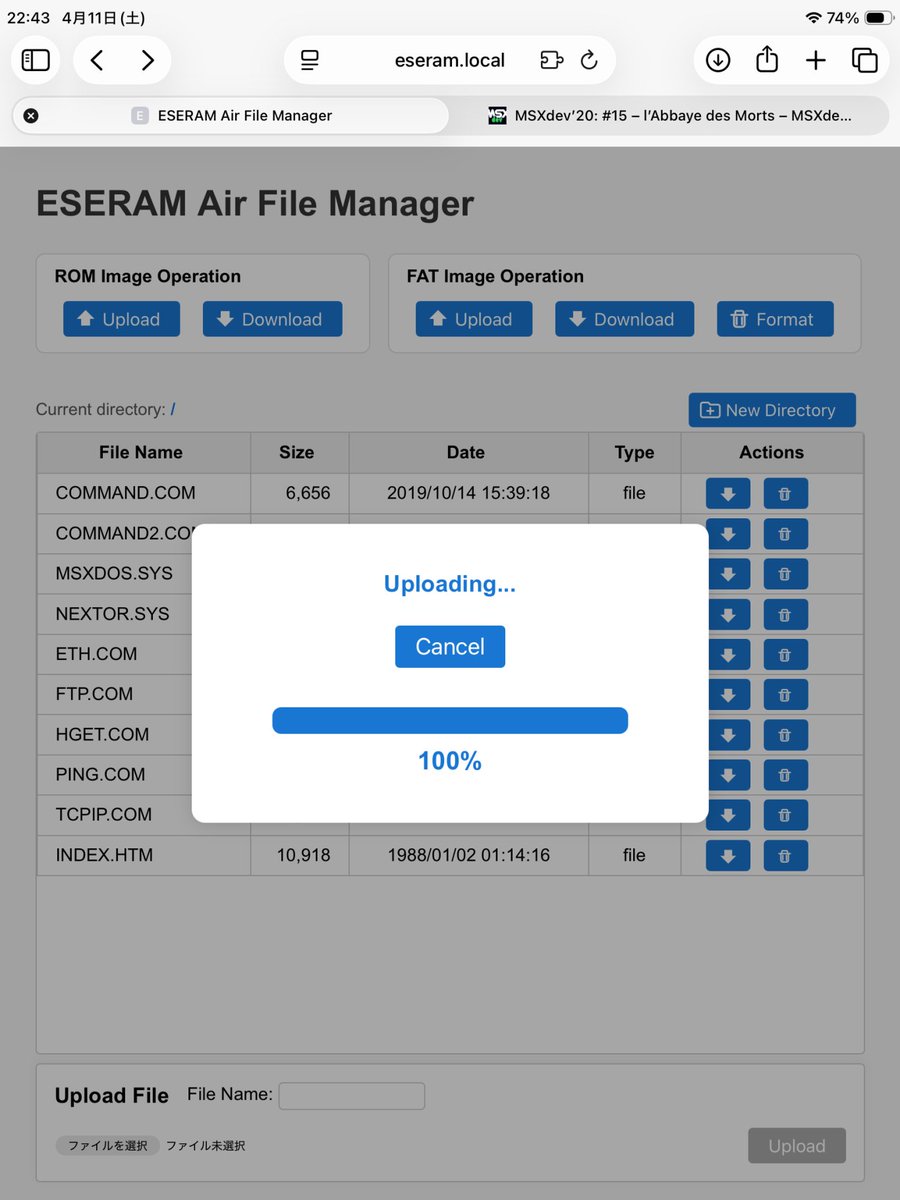Select the INDEX.HTM file name
The image size is (900, 1200).
tap(105, 855)
